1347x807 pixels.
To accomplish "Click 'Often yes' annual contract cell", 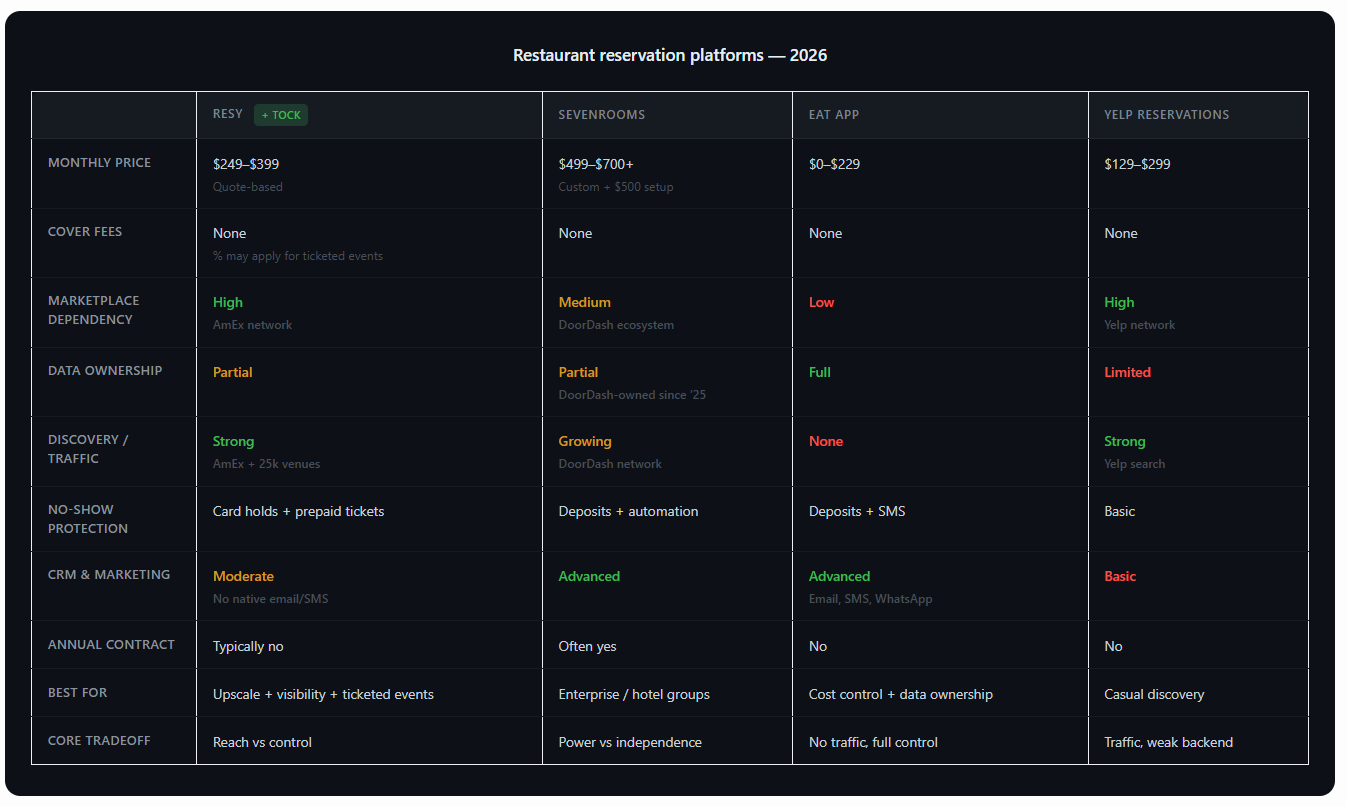I will click(588, 646).
